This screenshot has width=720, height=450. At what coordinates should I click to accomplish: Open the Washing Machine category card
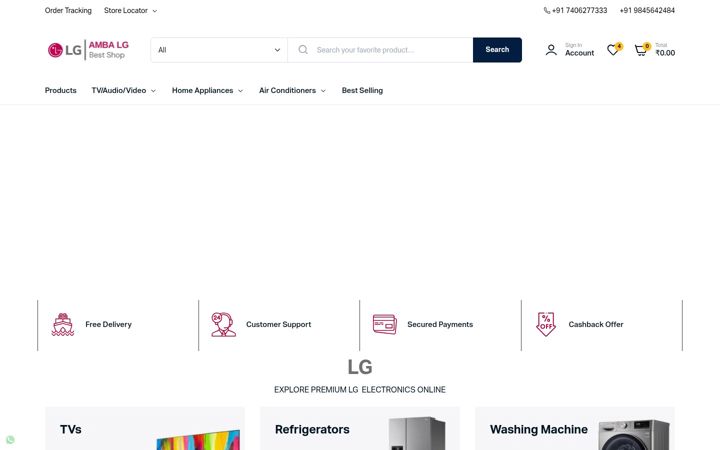pyautogui.click(x=575, y=428)
